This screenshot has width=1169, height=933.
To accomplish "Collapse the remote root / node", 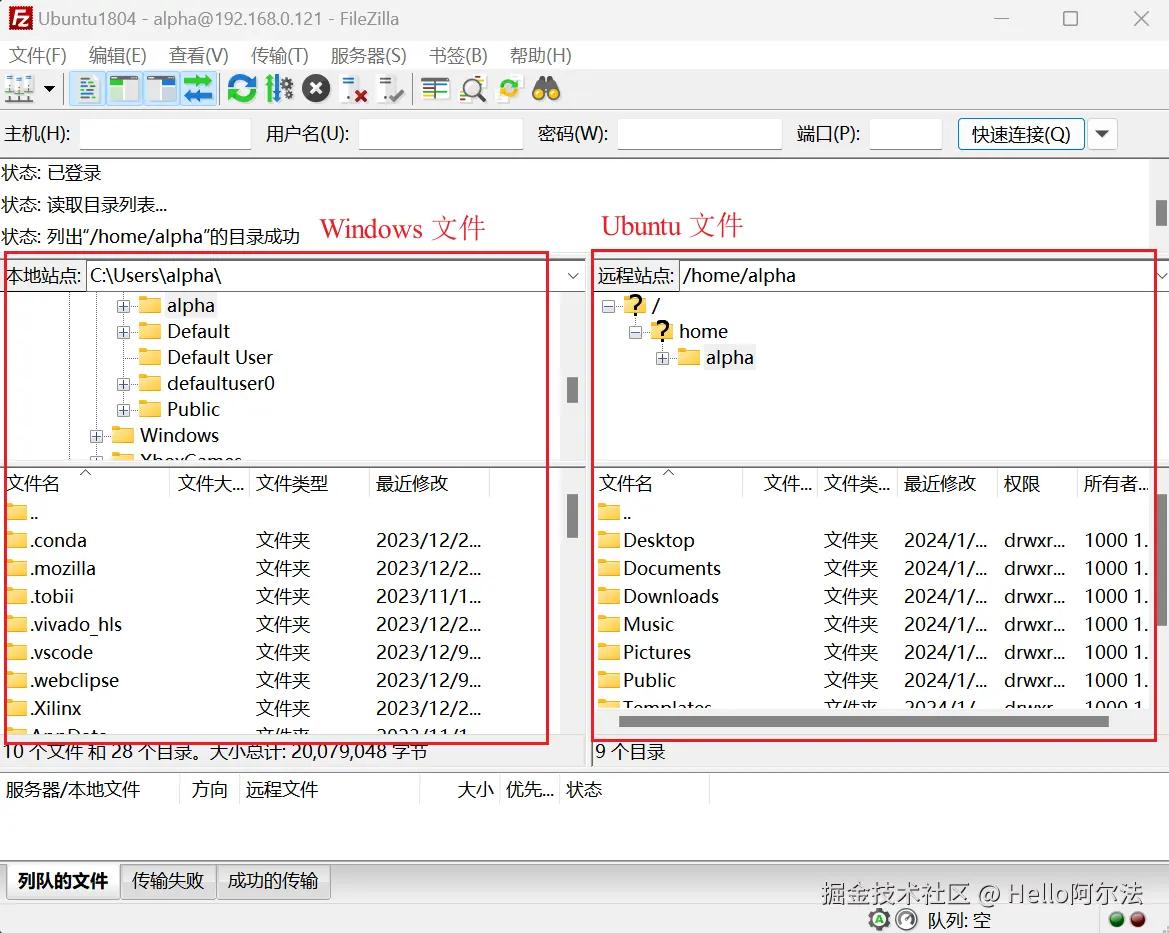I will coord(608,306).
